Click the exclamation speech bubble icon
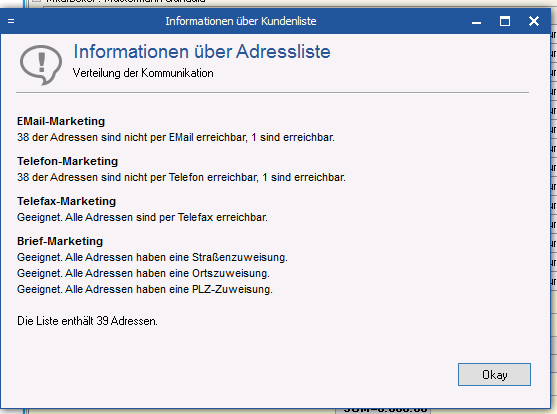Viewport: 557px width, 414px height. coord(41,65)
